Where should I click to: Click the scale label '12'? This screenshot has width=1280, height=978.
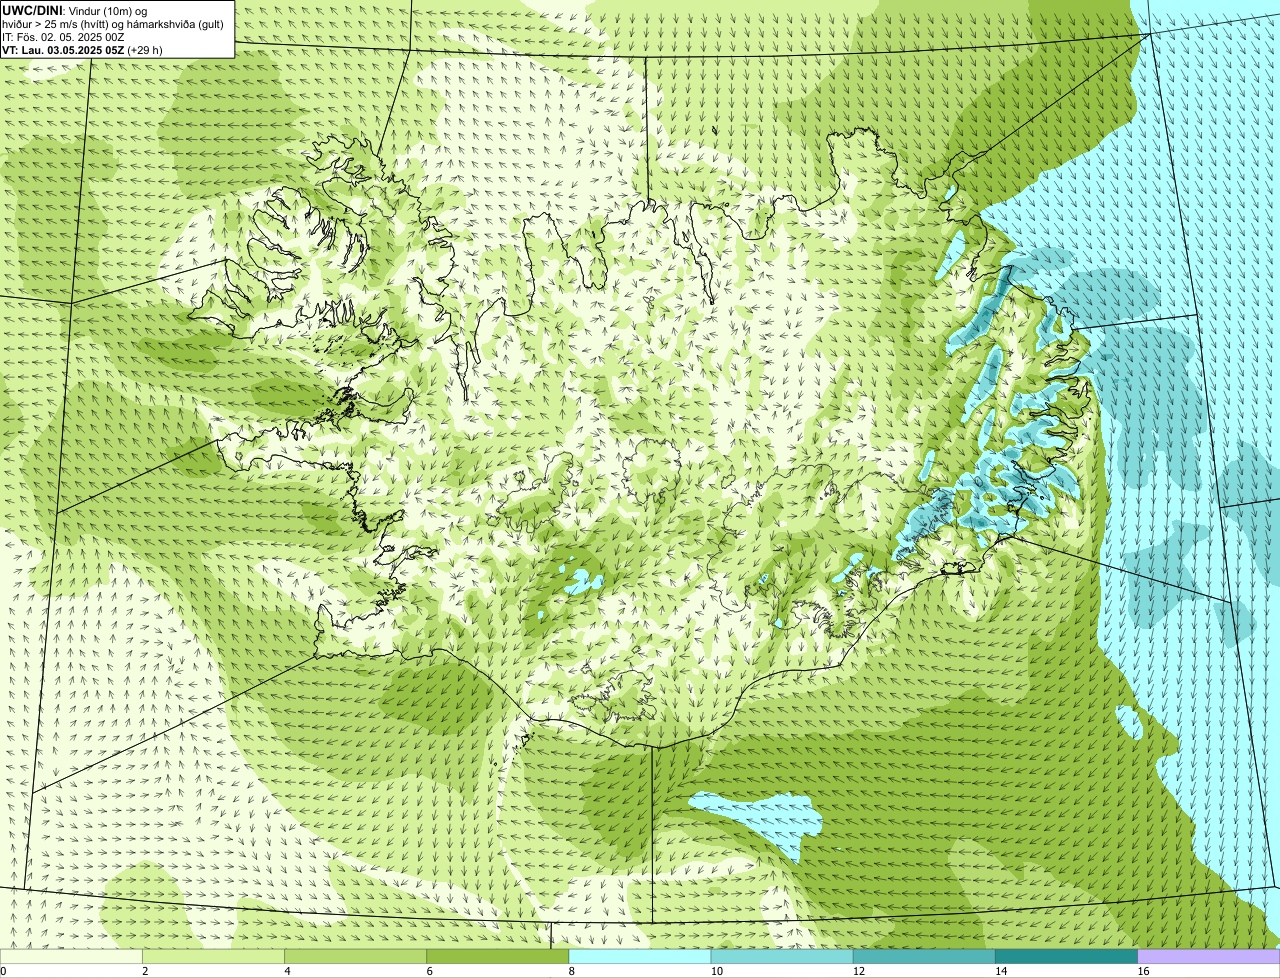858,971
